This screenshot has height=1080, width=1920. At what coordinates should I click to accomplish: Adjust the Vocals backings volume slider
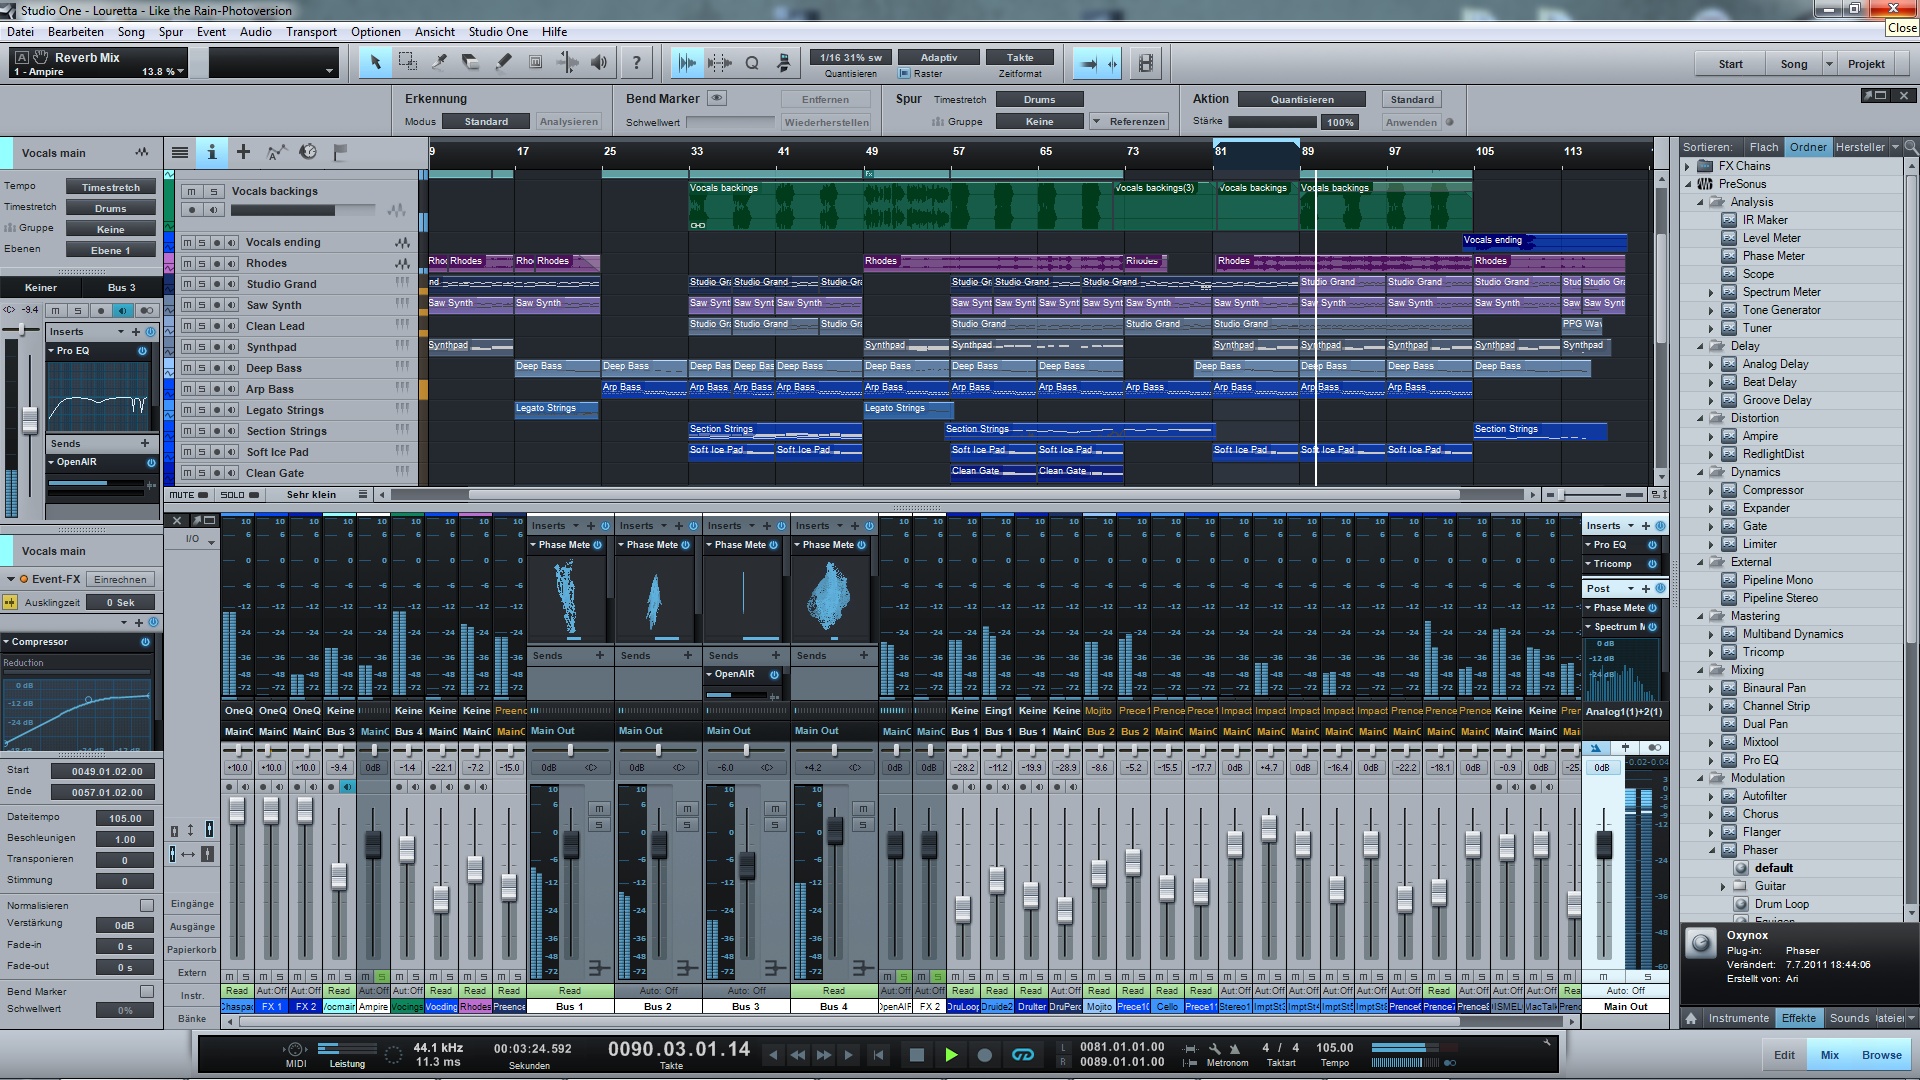pos(302,210)
